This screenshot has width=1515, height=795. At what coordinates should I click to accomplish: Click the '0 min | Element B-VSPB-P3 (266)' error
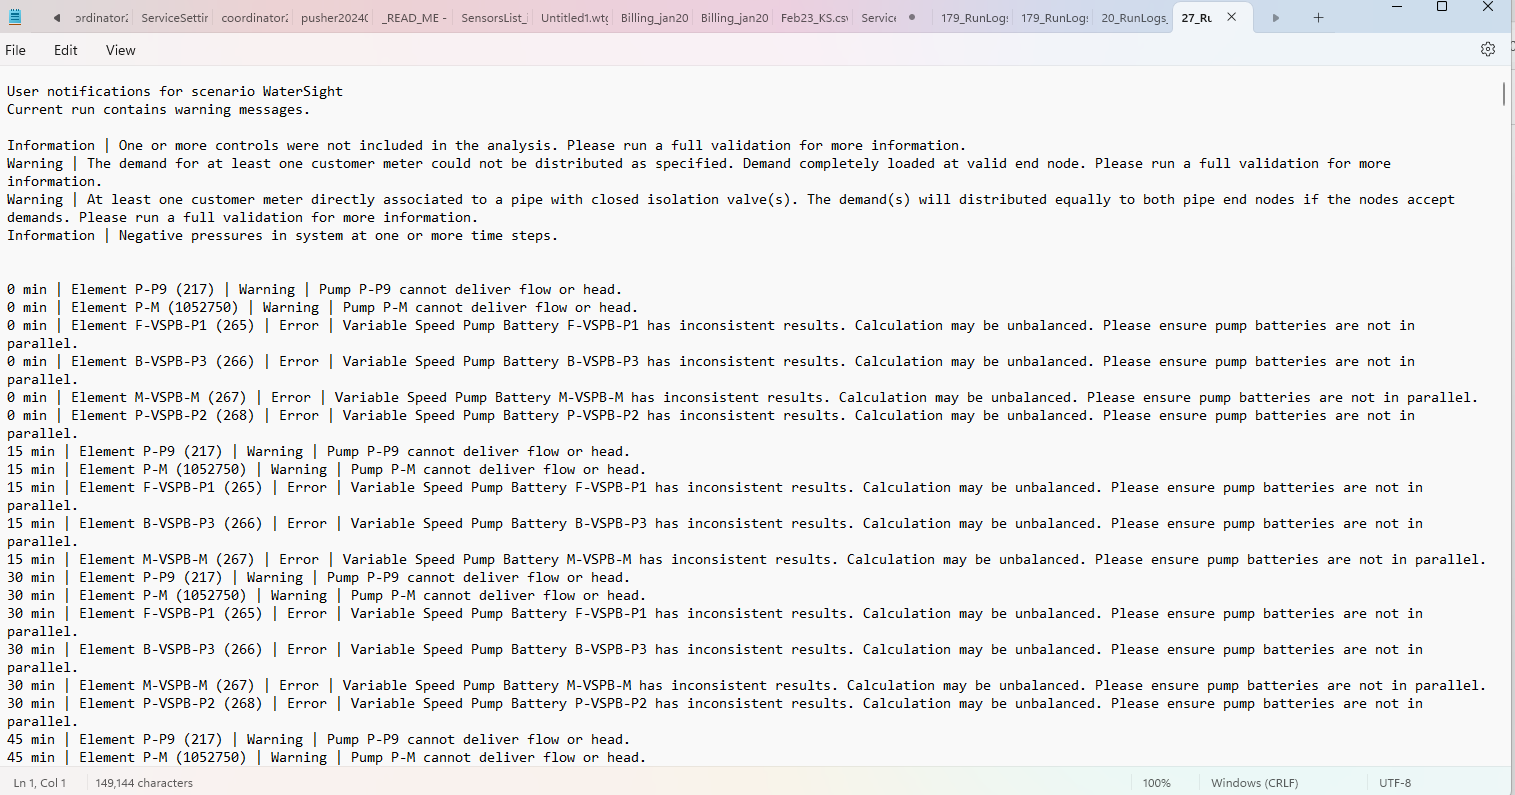point(711,370)
